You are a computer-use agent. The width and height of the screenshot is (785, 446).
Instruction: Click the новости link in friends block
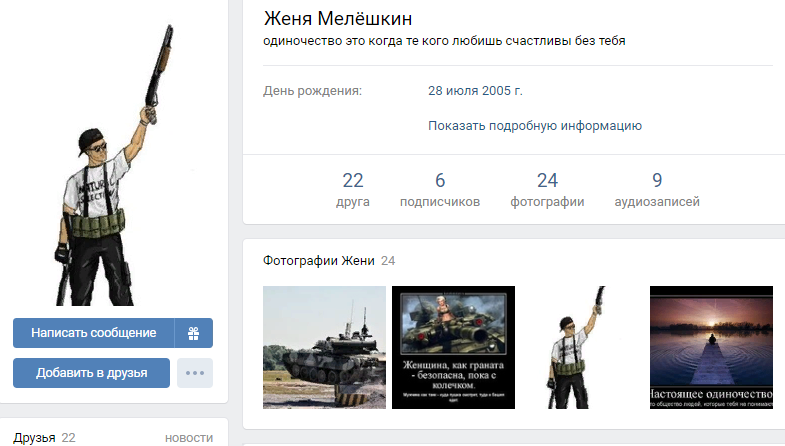point(189,438)
